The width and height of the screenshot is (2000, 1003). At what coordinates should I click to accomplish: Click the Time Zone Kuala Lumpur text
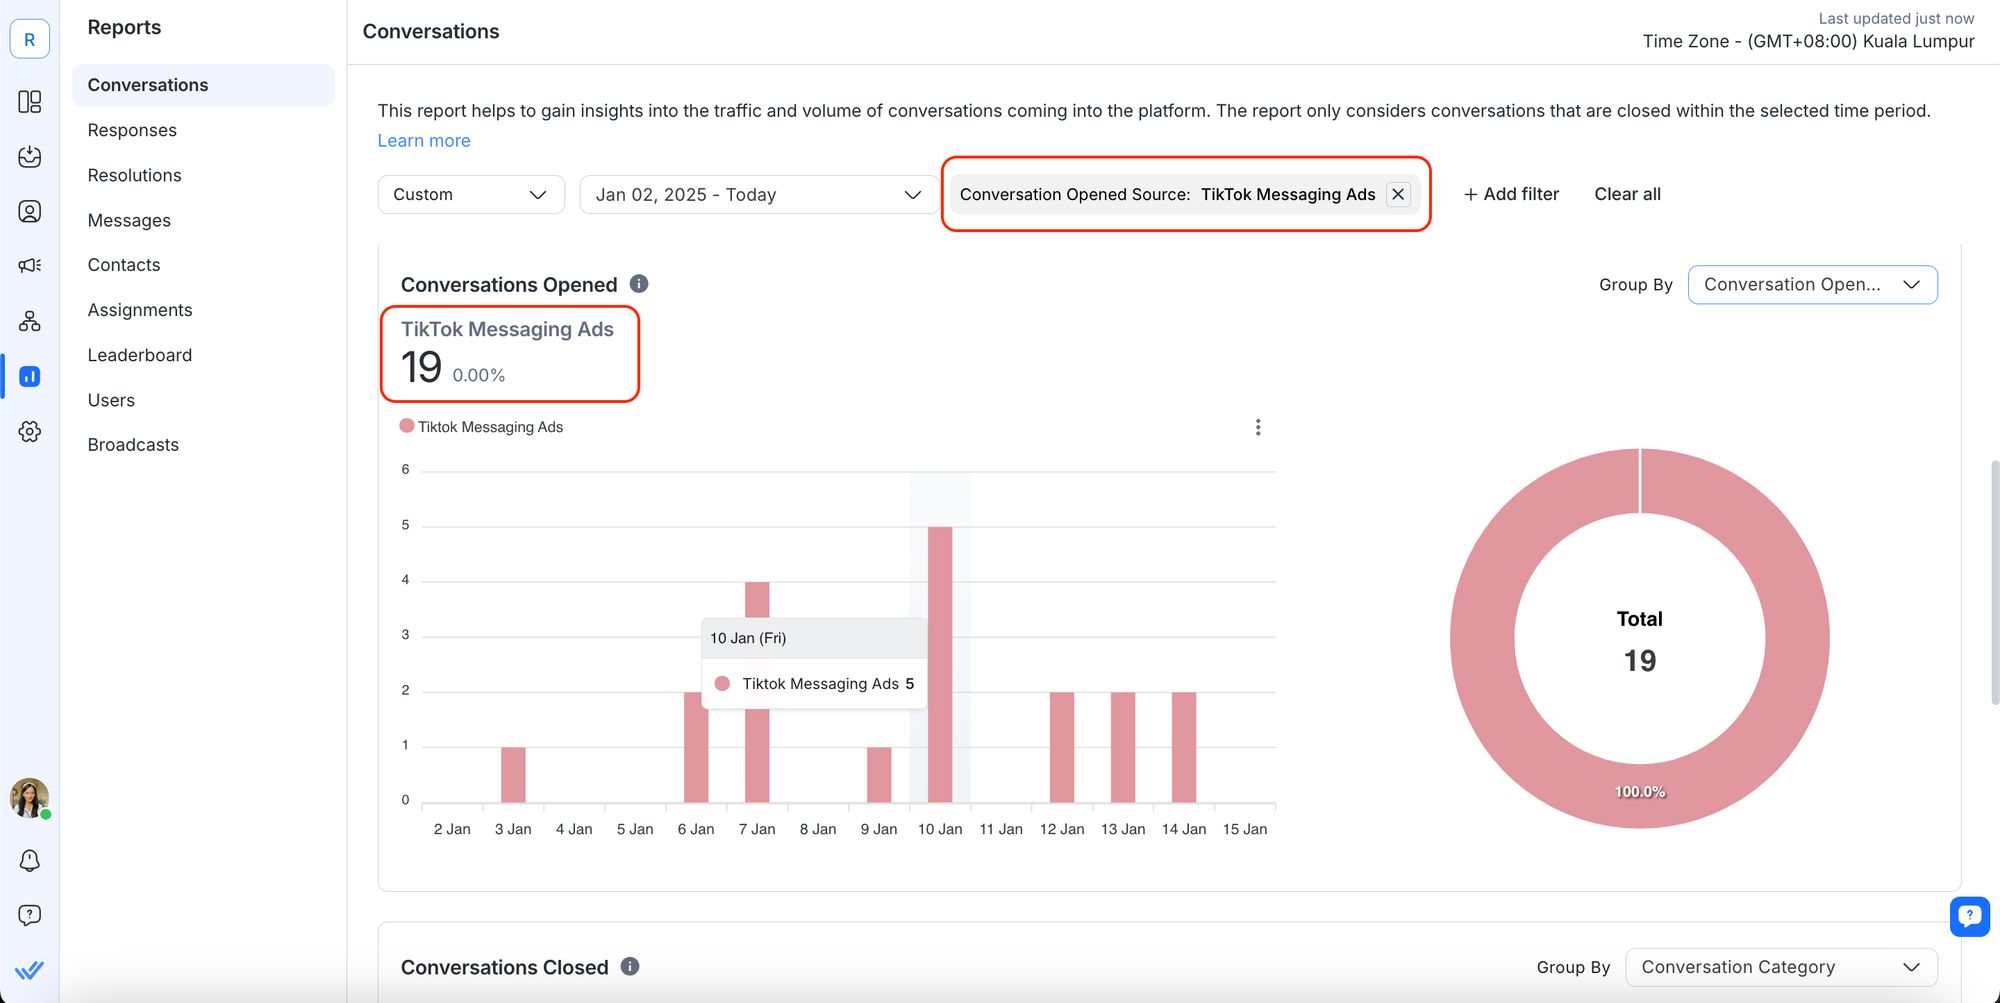pos(1808,41)
